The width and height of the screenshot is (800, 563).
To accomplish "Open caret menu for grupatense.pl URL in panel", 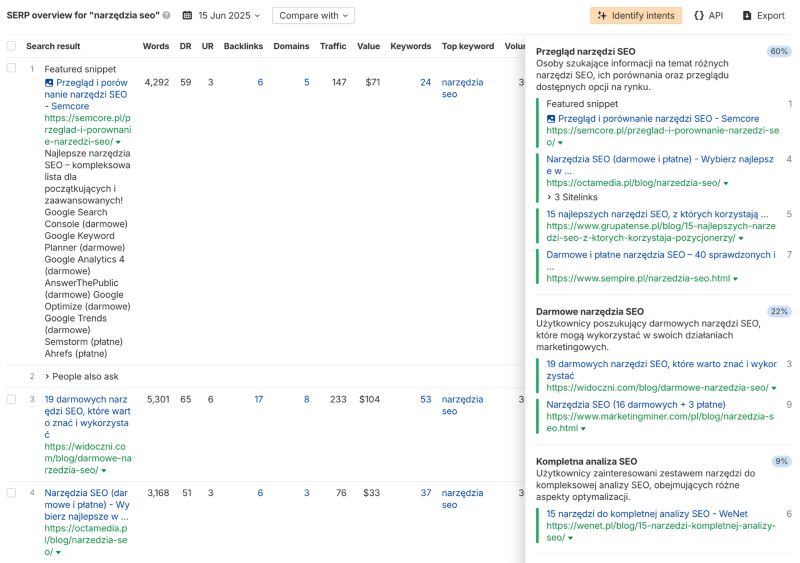I will [x=741, y=238].
